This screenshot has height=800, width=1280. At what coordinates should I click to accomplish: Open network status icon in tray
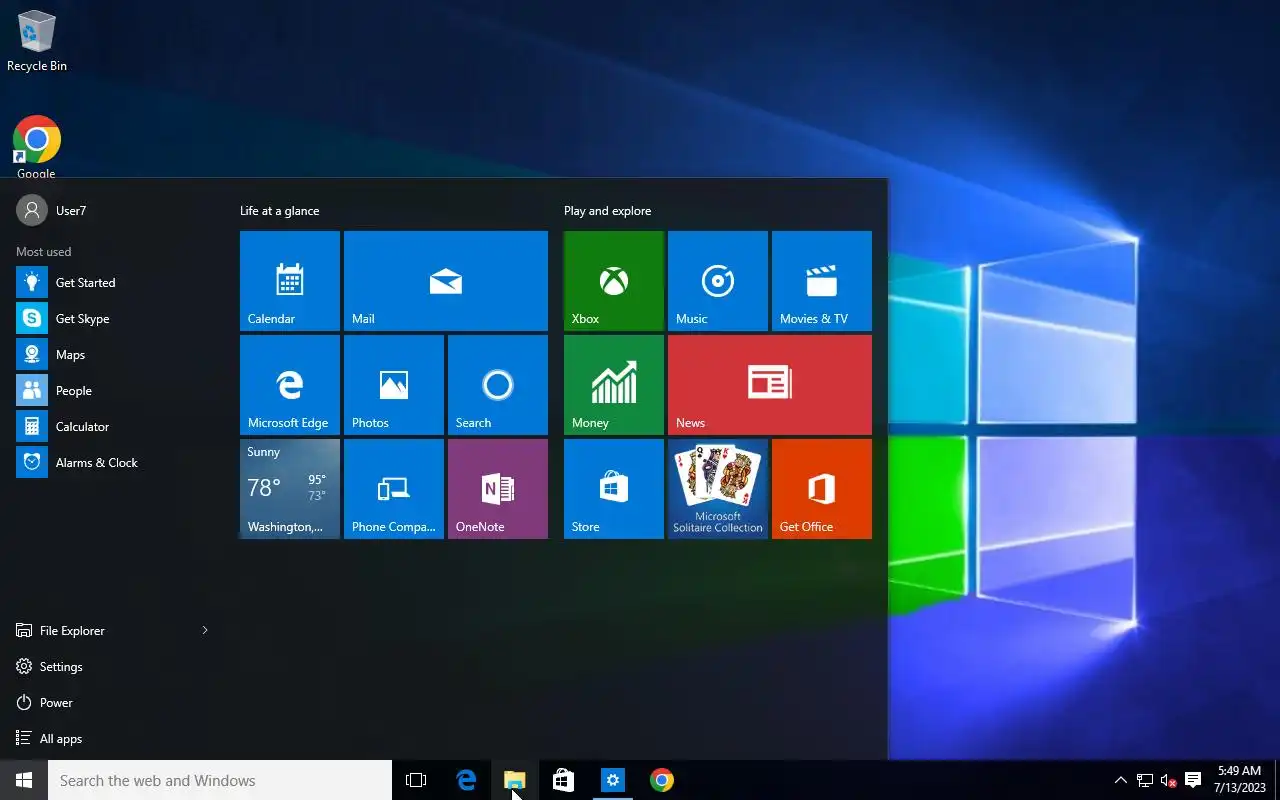pos(1145,780)
